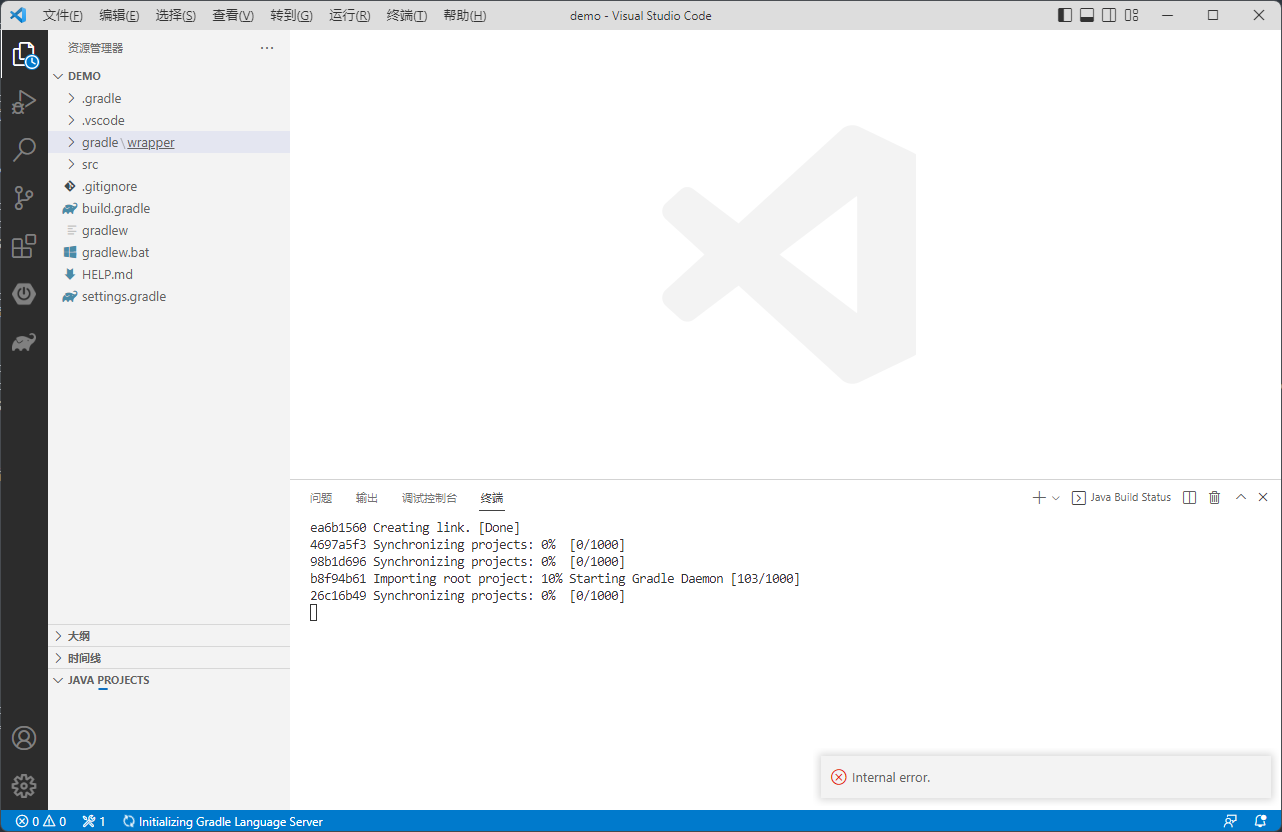Image resolution: width=1282 pixels, height=832 pixels.
Task: Open the Manage gear icon
Action: (x=24, y=786)
